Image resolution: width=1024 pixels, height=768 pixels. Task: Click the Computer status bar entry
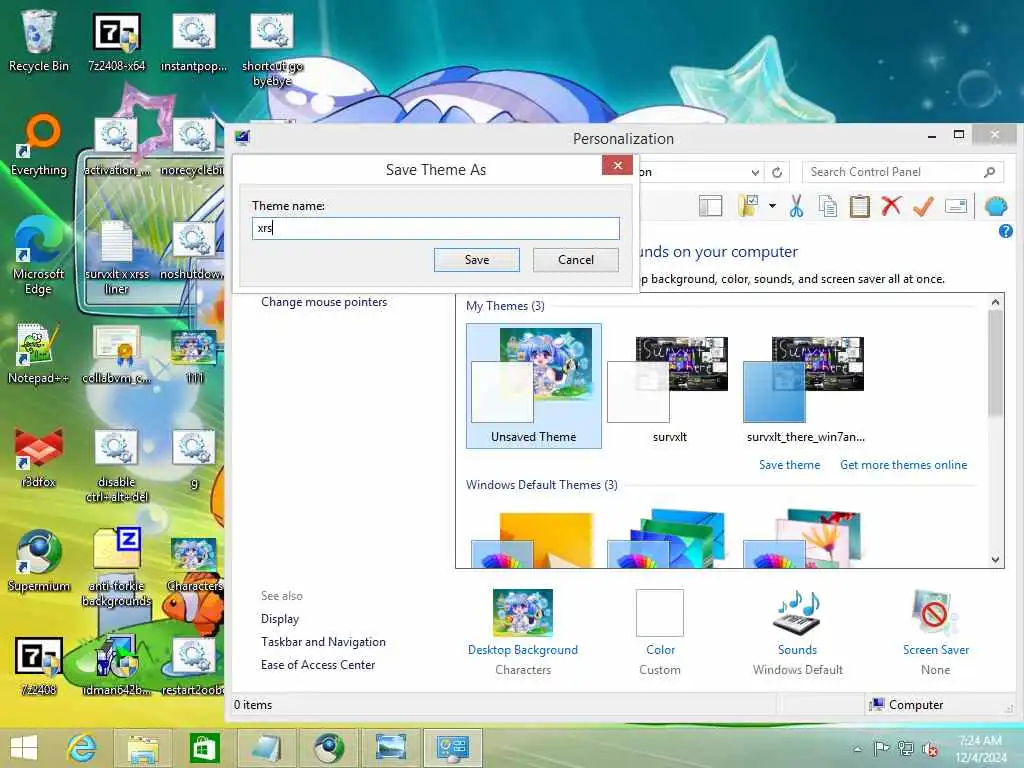pos(906,705)
